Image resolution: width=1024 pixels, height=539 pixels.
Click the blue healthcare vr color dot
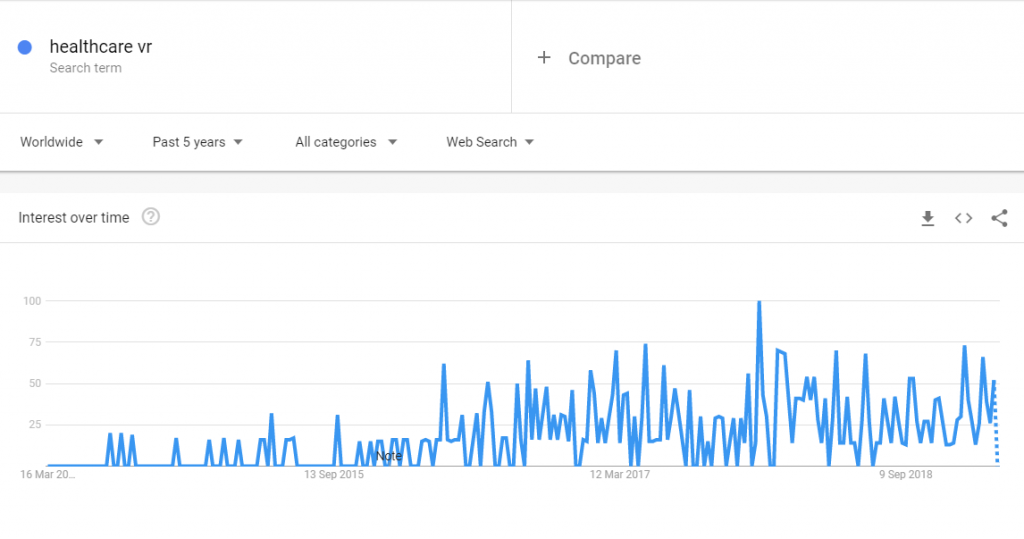click(x=25, y=47)
